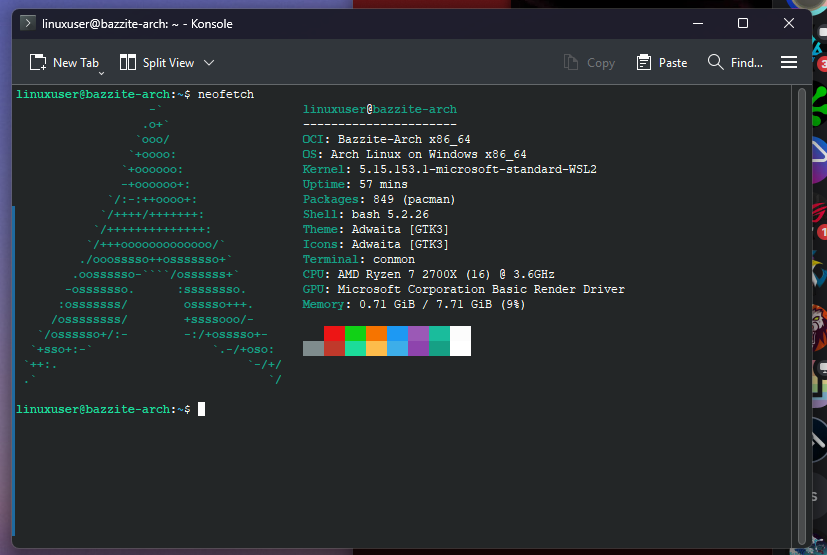827x555 pixels.
Task: Close the Konsole window
Action: [788, 23]
